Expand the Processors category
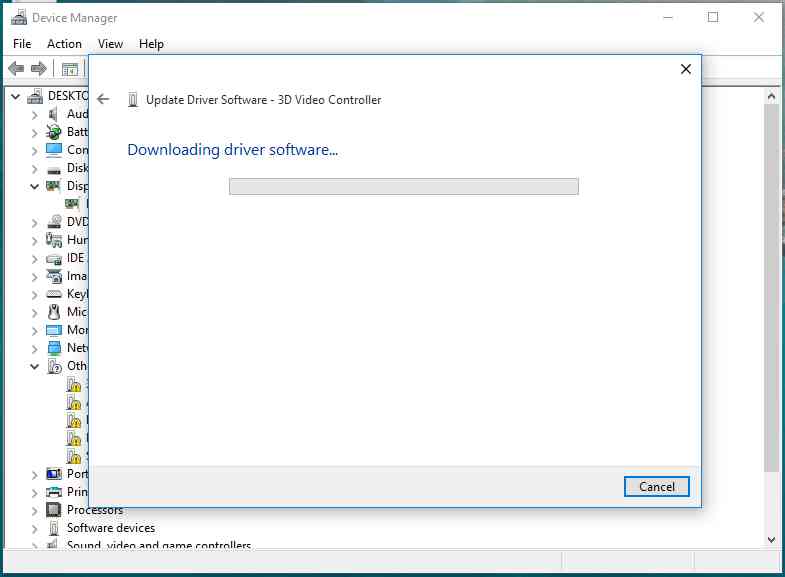 pos(34,511)
